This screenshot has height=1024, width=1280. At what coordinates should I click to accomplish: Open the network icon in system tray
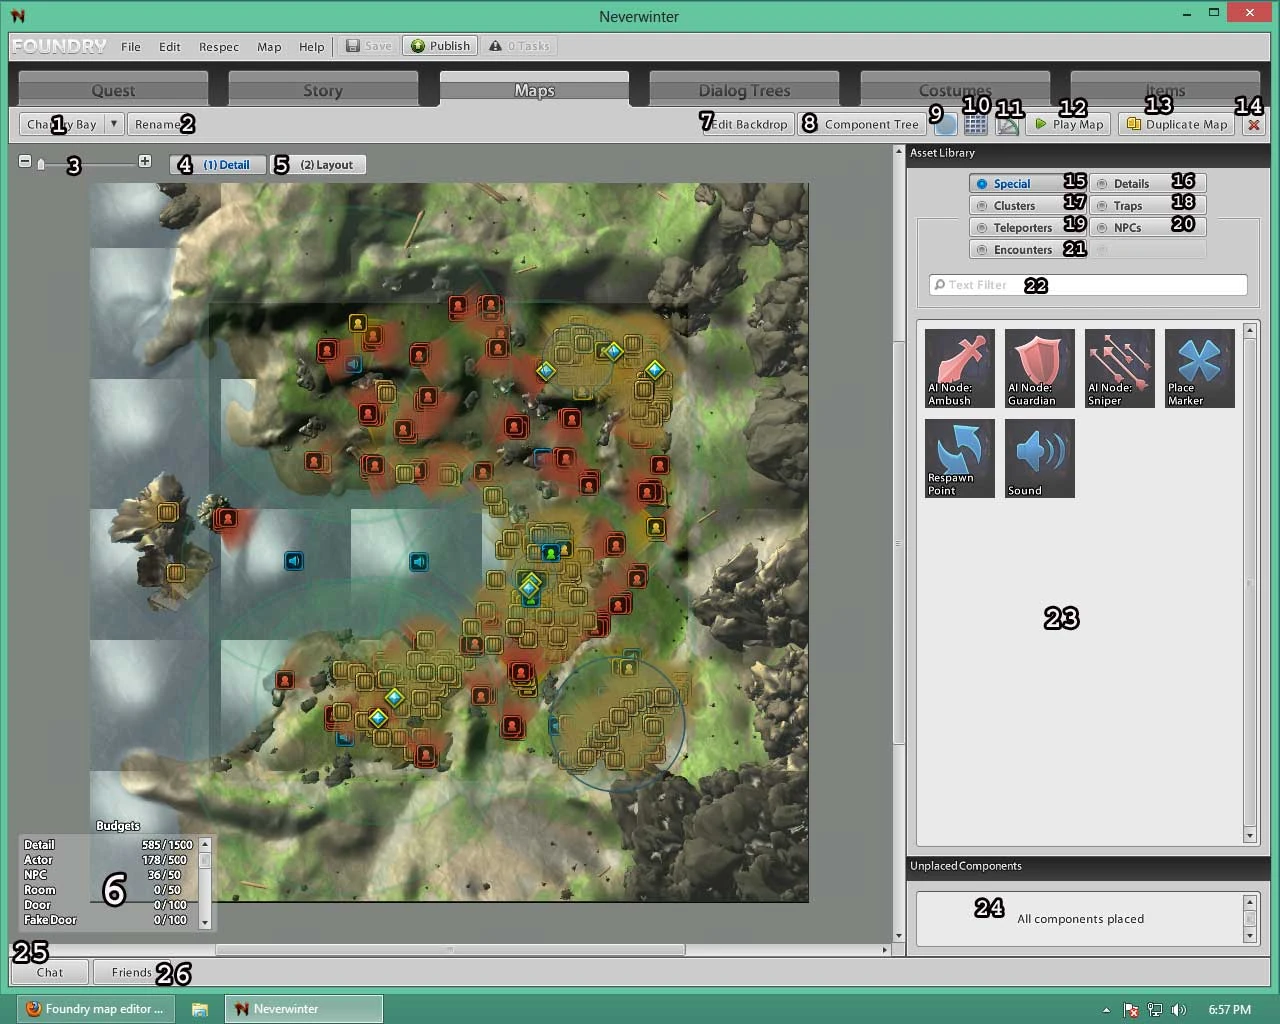point(1155,1010)
